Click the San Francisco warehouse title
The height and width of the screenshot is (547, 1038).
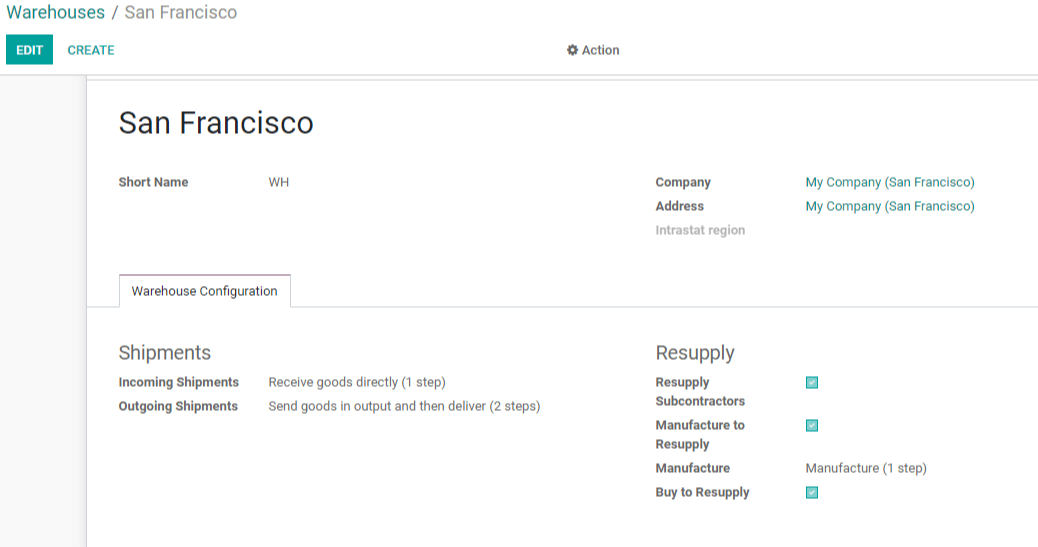216,123
